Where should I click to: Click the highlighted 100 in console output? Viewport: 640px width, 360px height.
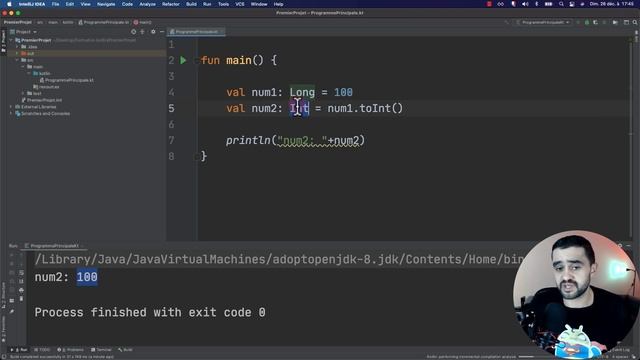point(87,277)
